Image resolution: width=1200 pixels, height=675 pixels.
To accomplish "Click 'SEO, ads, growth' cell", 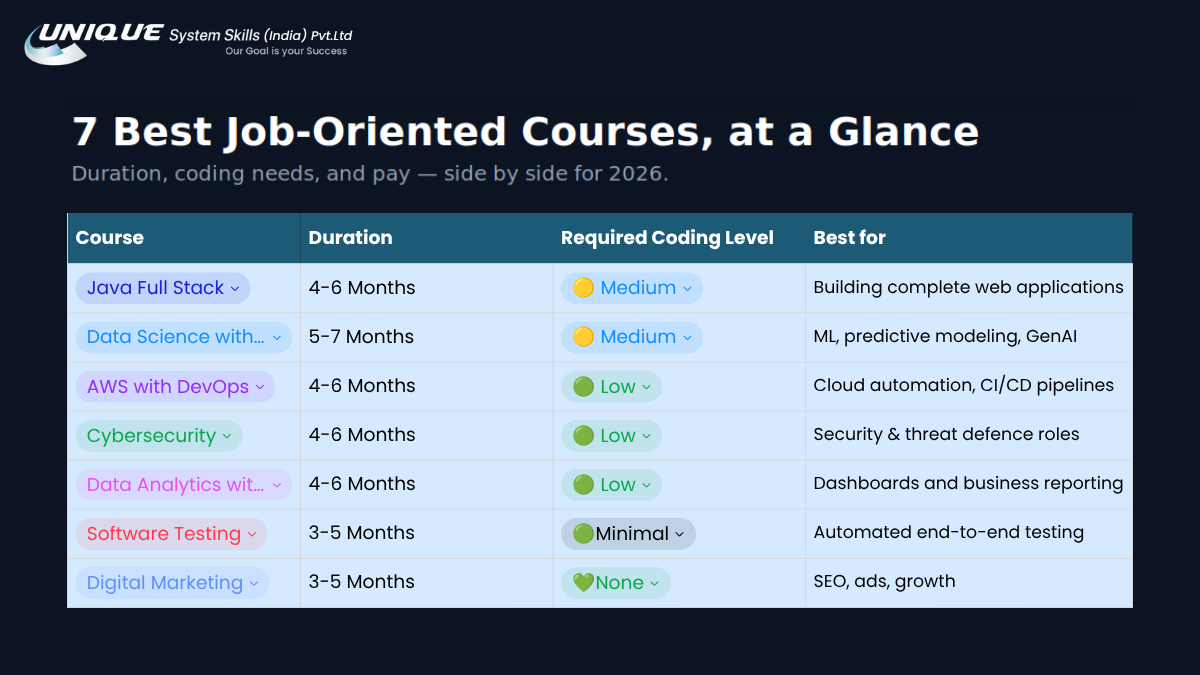I will tap(969, 582).
